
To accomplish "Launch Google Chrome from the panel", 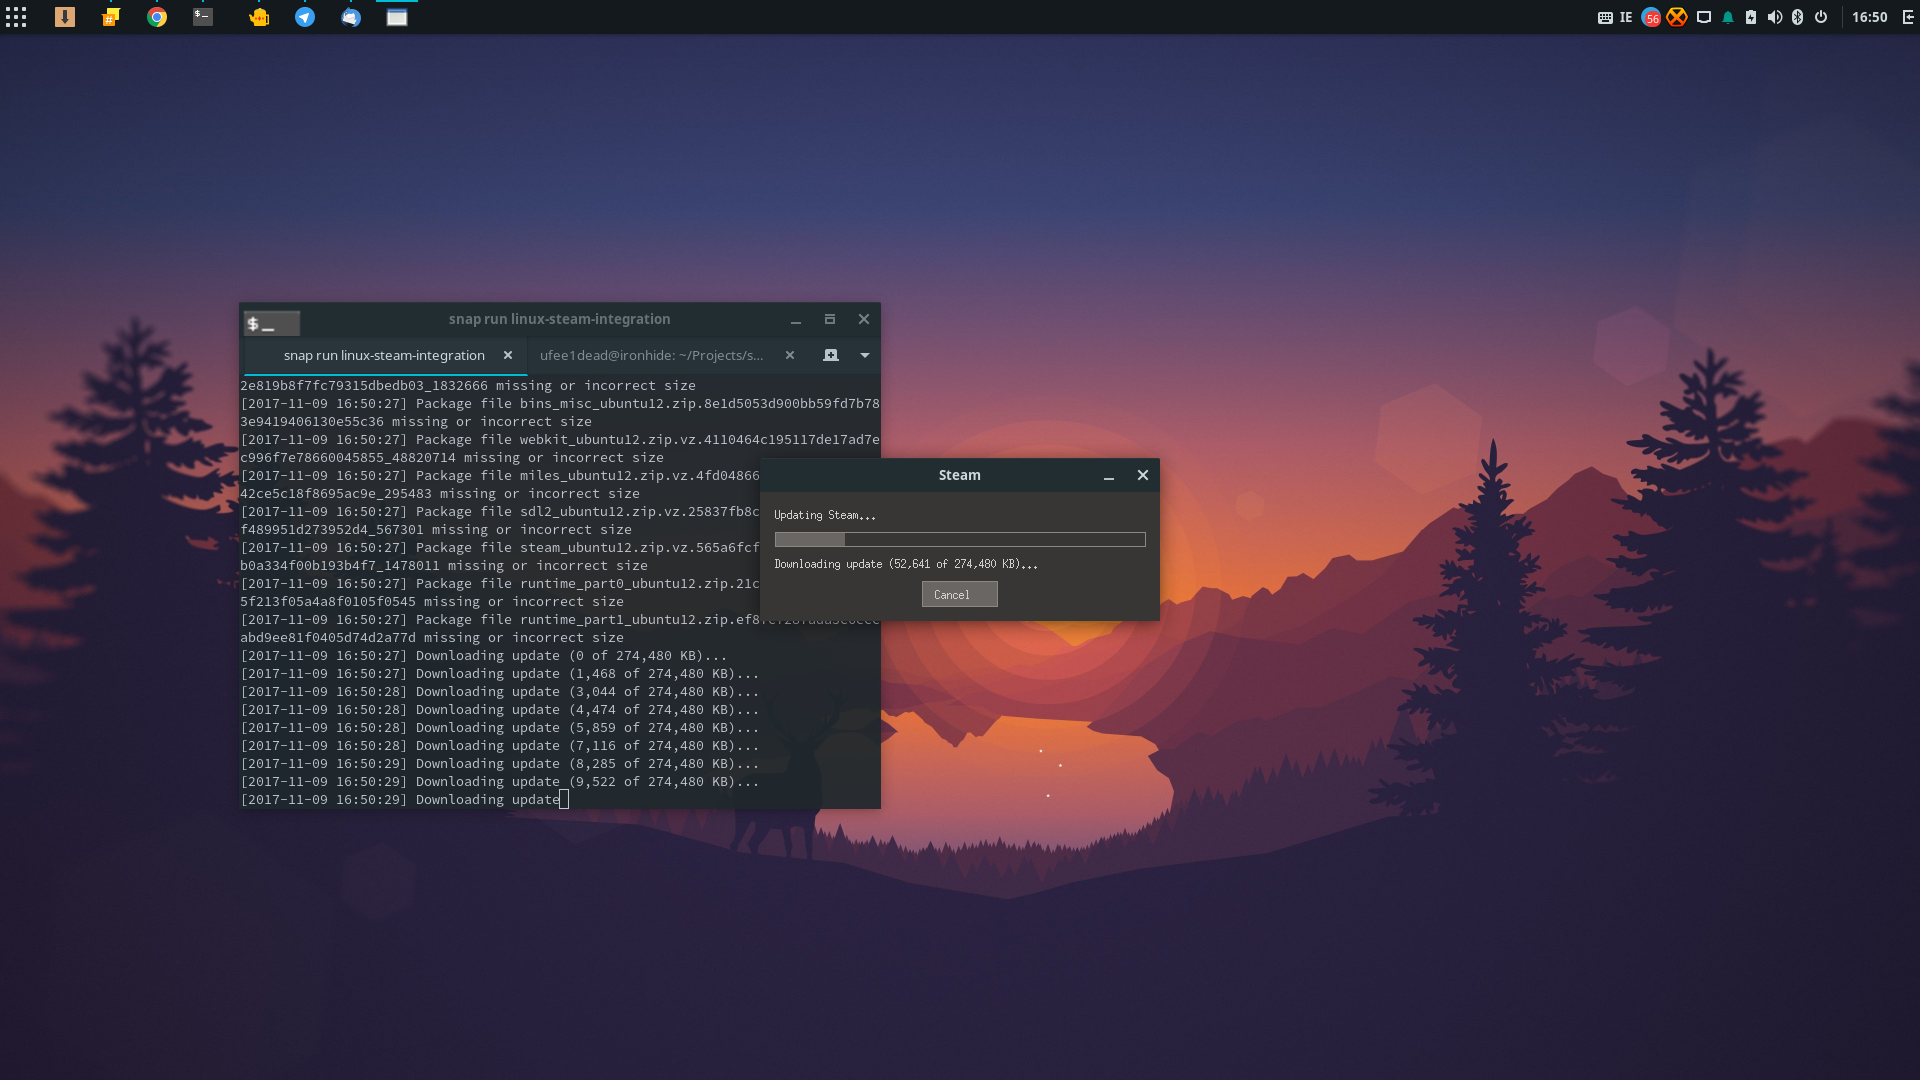I will click(157, 17).
